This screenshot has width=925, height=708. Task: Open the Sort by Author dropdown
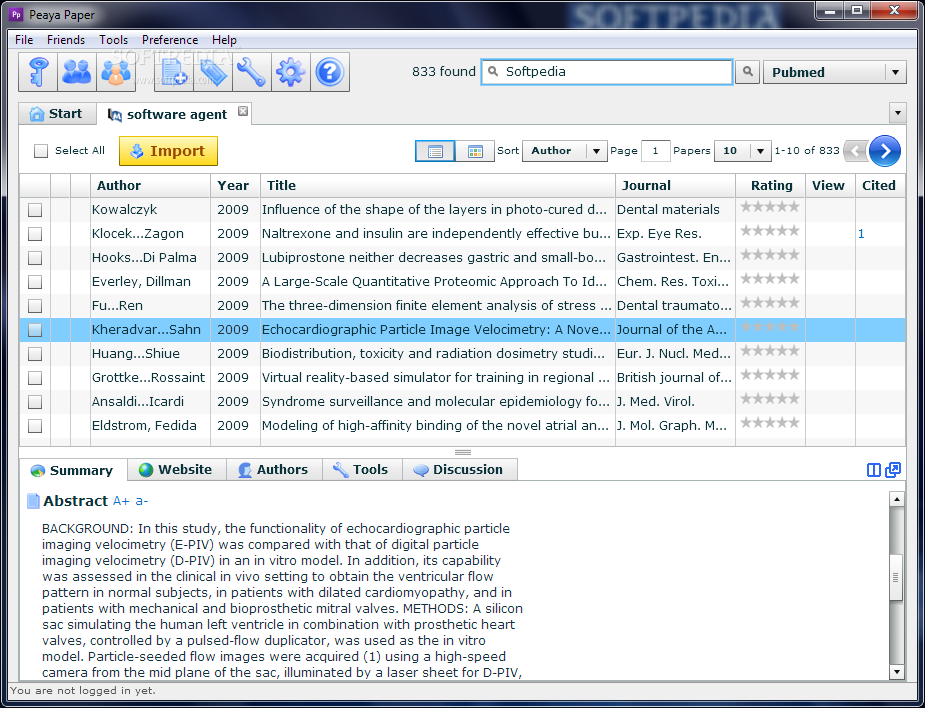pos(564,151)
